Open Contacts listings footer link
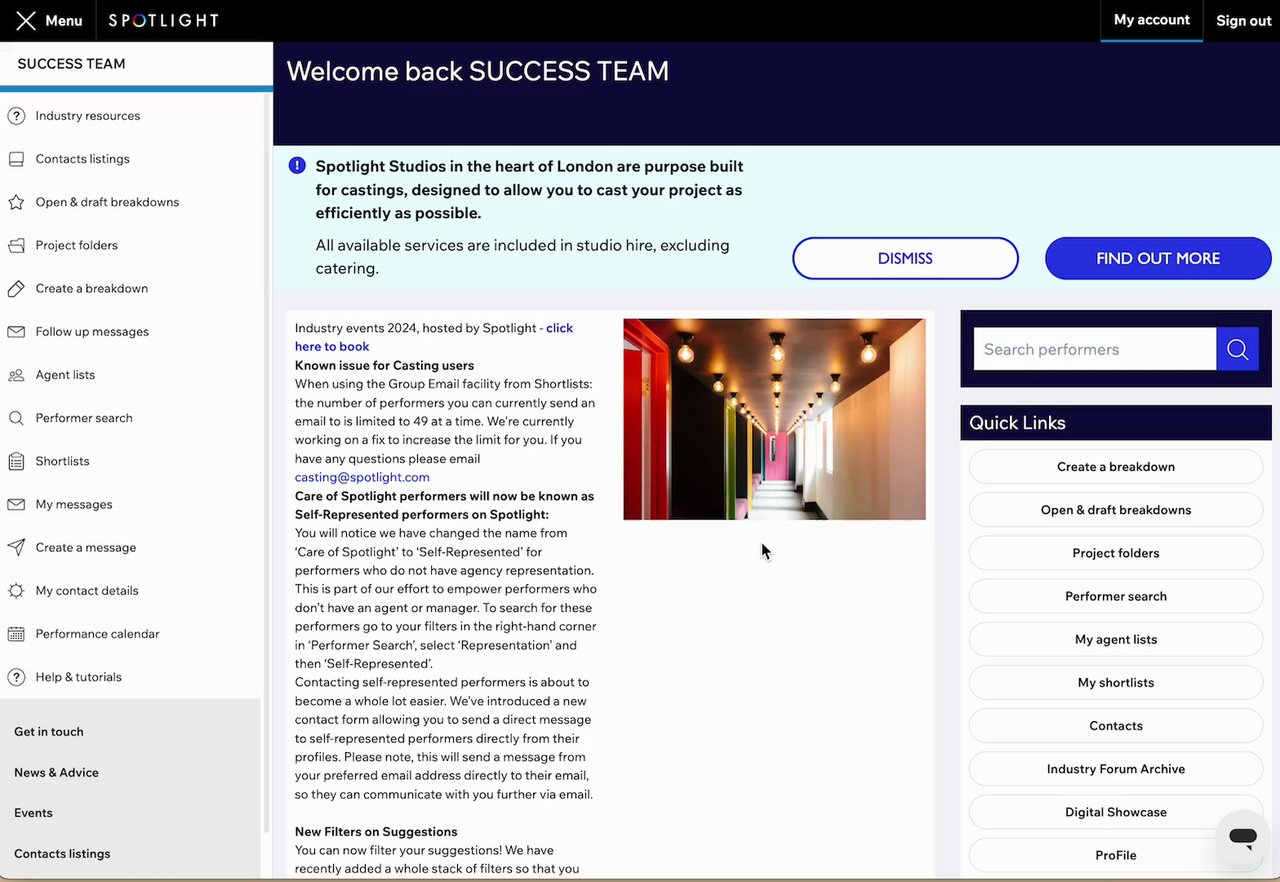Image resolution: width=1280 pixels, height=882 pixels. [x=62, y=854]
